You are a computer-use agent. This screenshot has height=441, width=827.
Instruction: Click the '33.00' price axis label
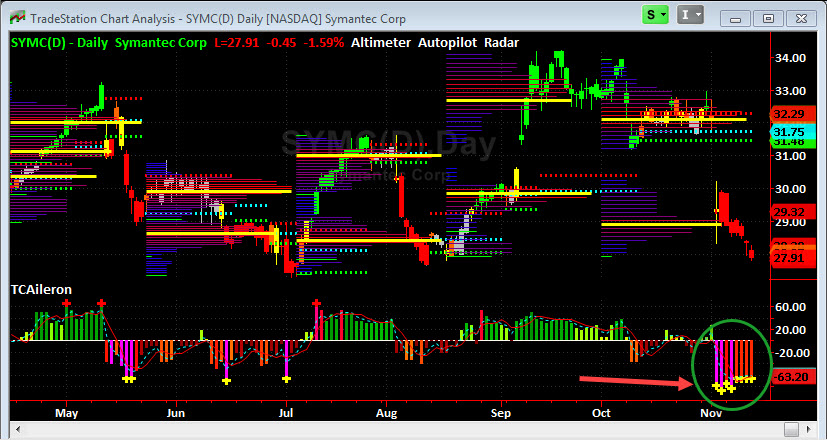point(791,91)
